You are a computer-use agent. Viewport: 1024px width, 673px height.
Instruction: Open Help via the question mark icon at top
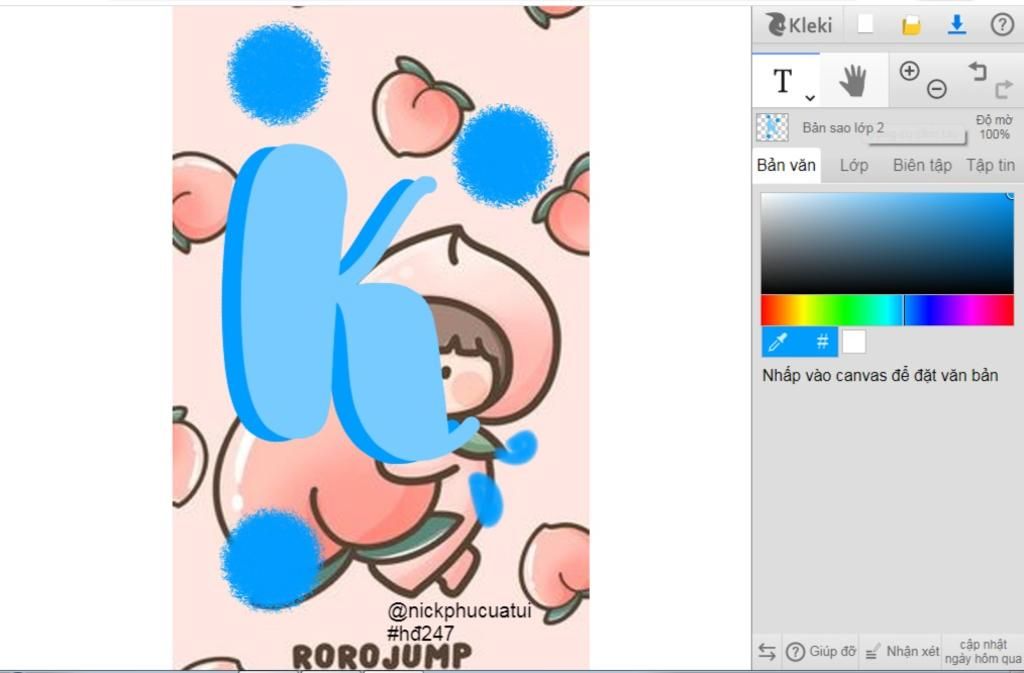click(1002, 24)
